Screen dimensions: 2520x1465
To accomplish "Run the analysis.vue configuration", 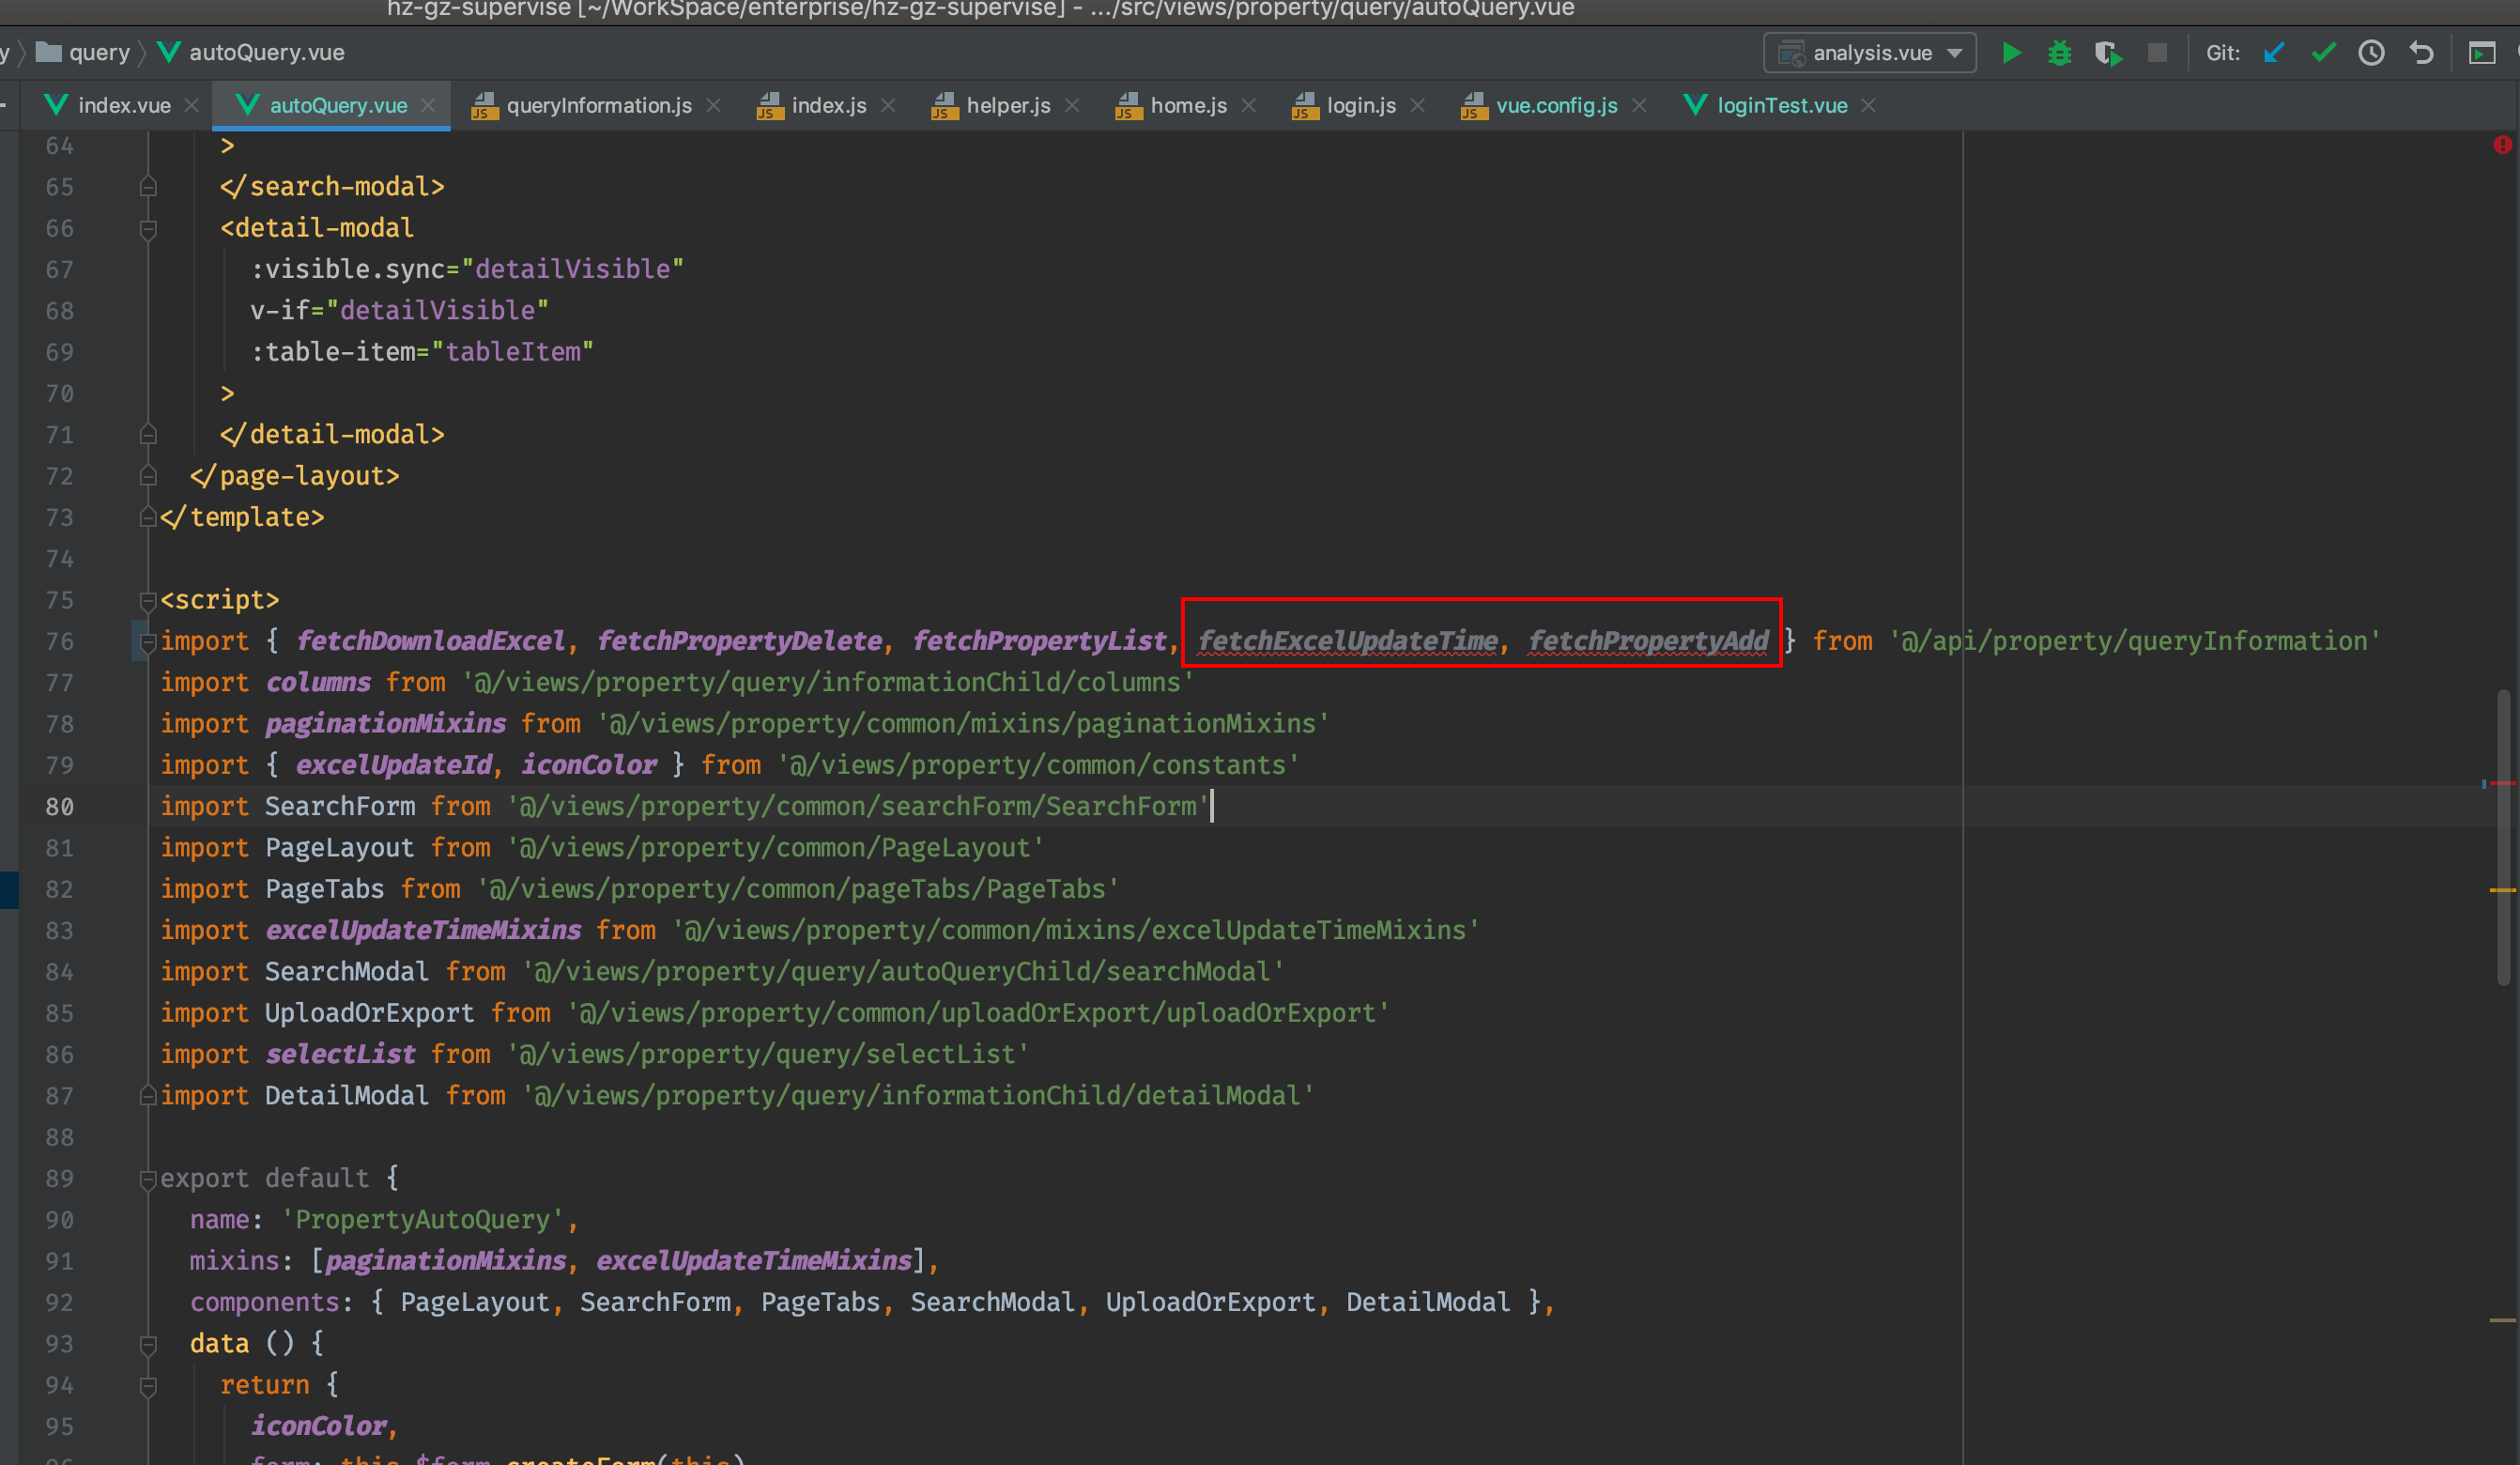I will 2012,53.
